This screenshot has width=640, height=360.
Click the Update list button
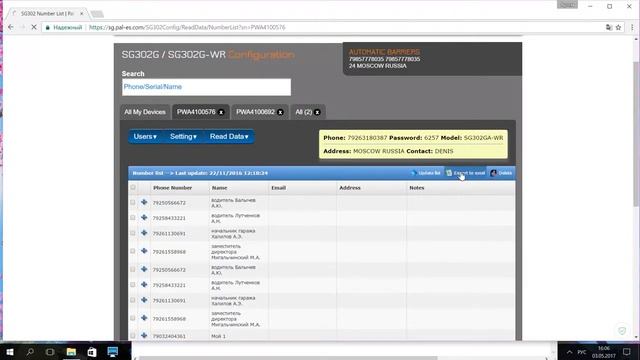click(426, 173)
